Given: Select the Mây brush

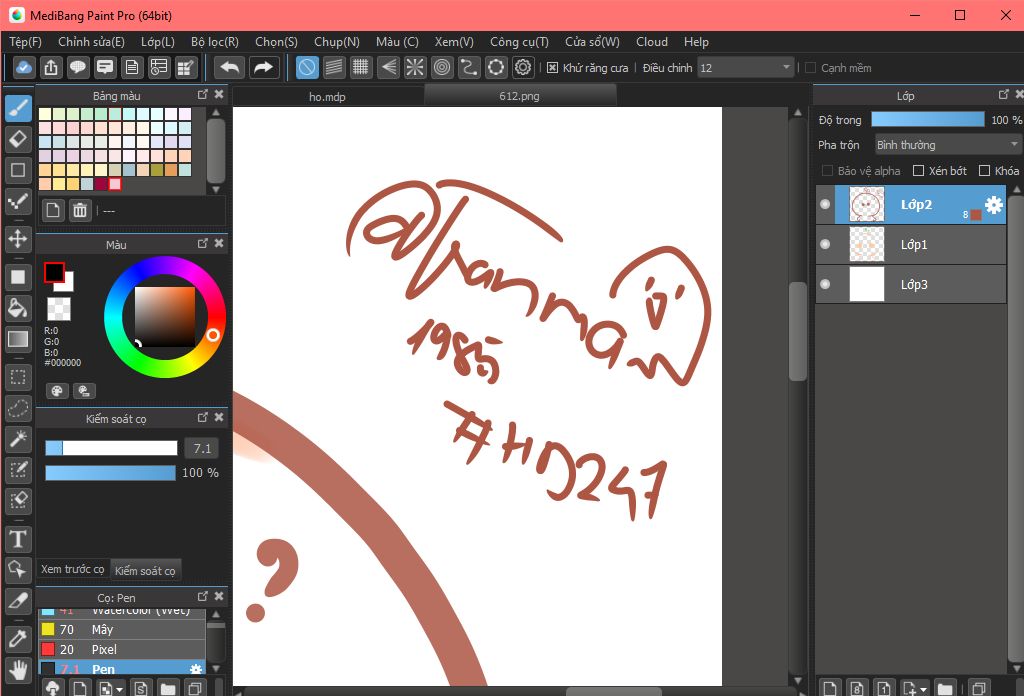Looking at the screenshot, I should pos(122,629).
